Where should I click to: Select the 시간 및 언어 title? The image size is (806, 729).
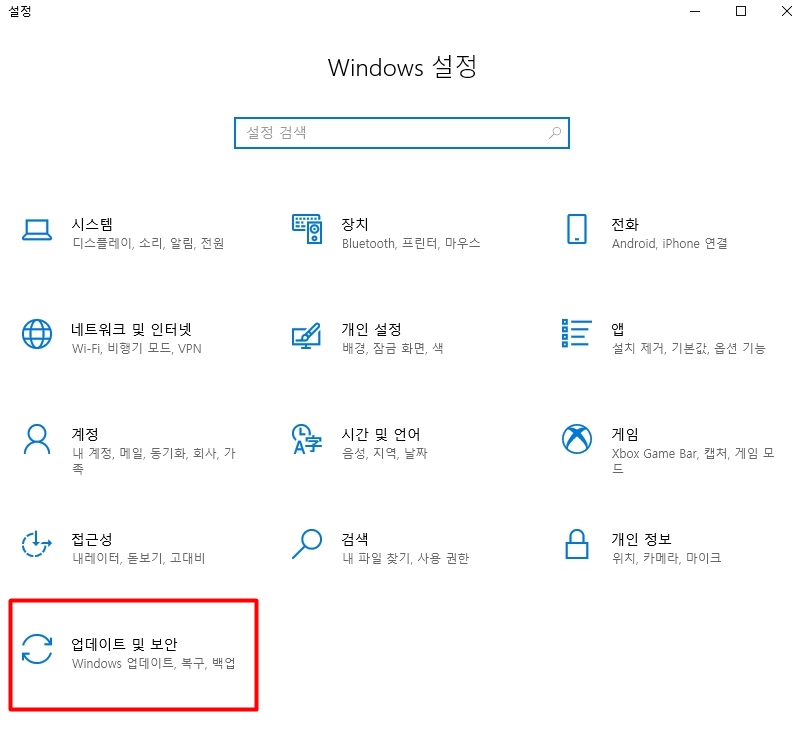(x=381, y=434)
